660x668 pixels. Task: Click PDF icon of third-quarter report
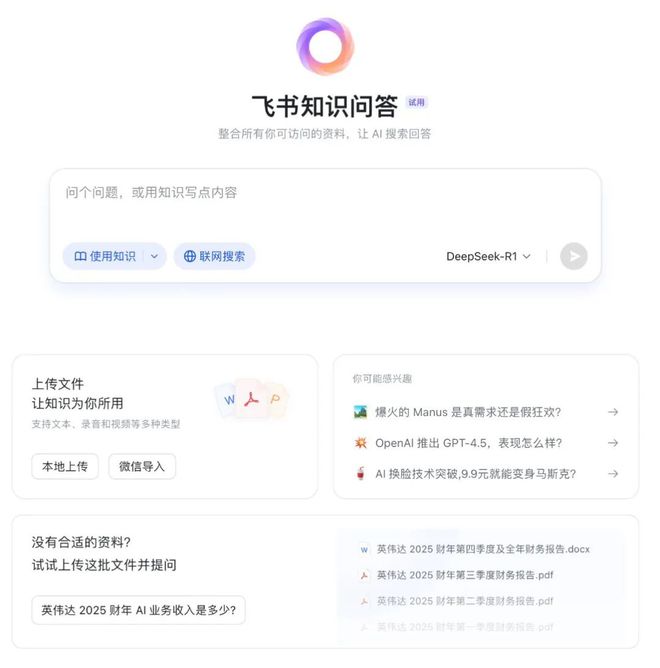pyautogui.click(x=364, y=576)
